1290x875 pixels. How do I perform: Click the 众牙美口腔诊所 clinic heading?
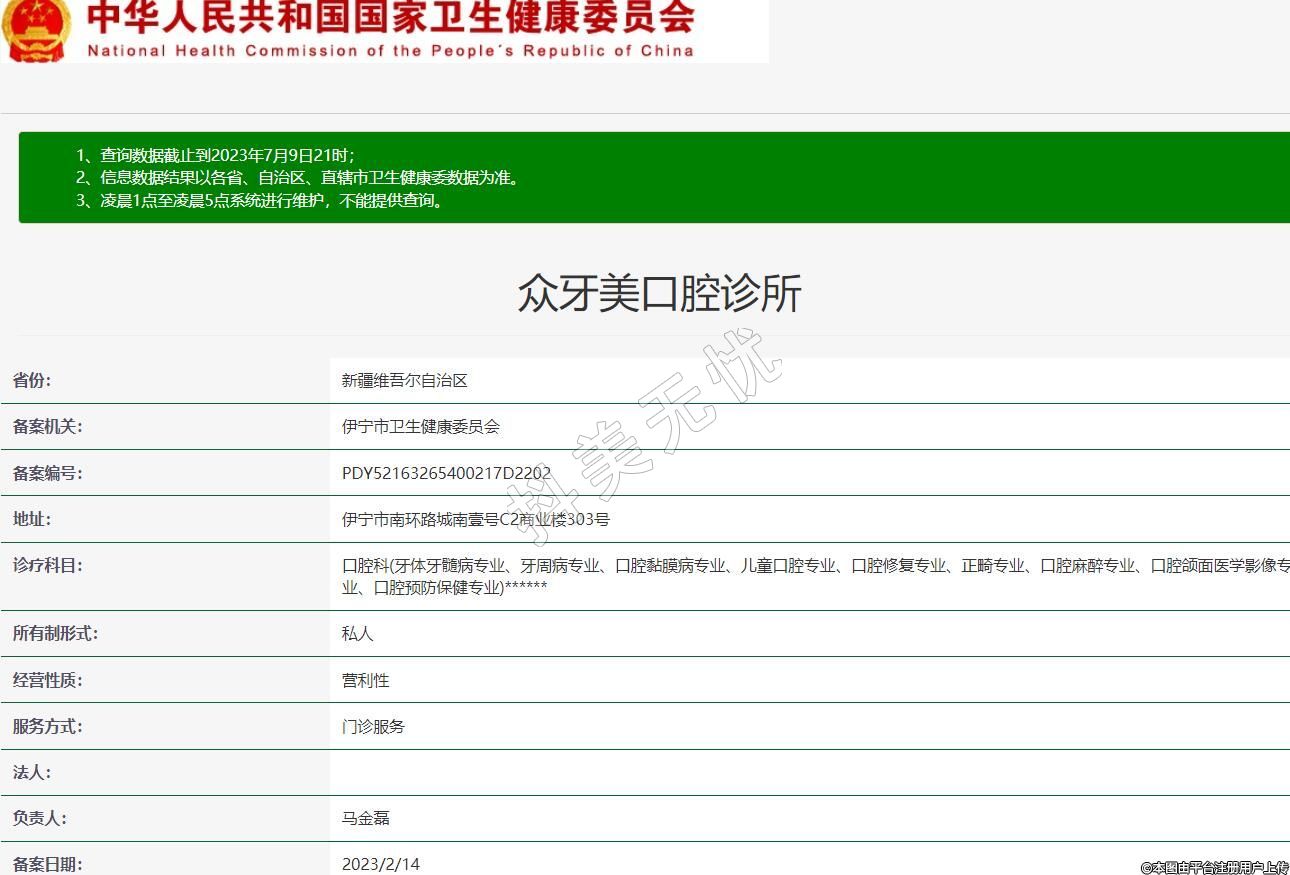(x=659, y=294)
